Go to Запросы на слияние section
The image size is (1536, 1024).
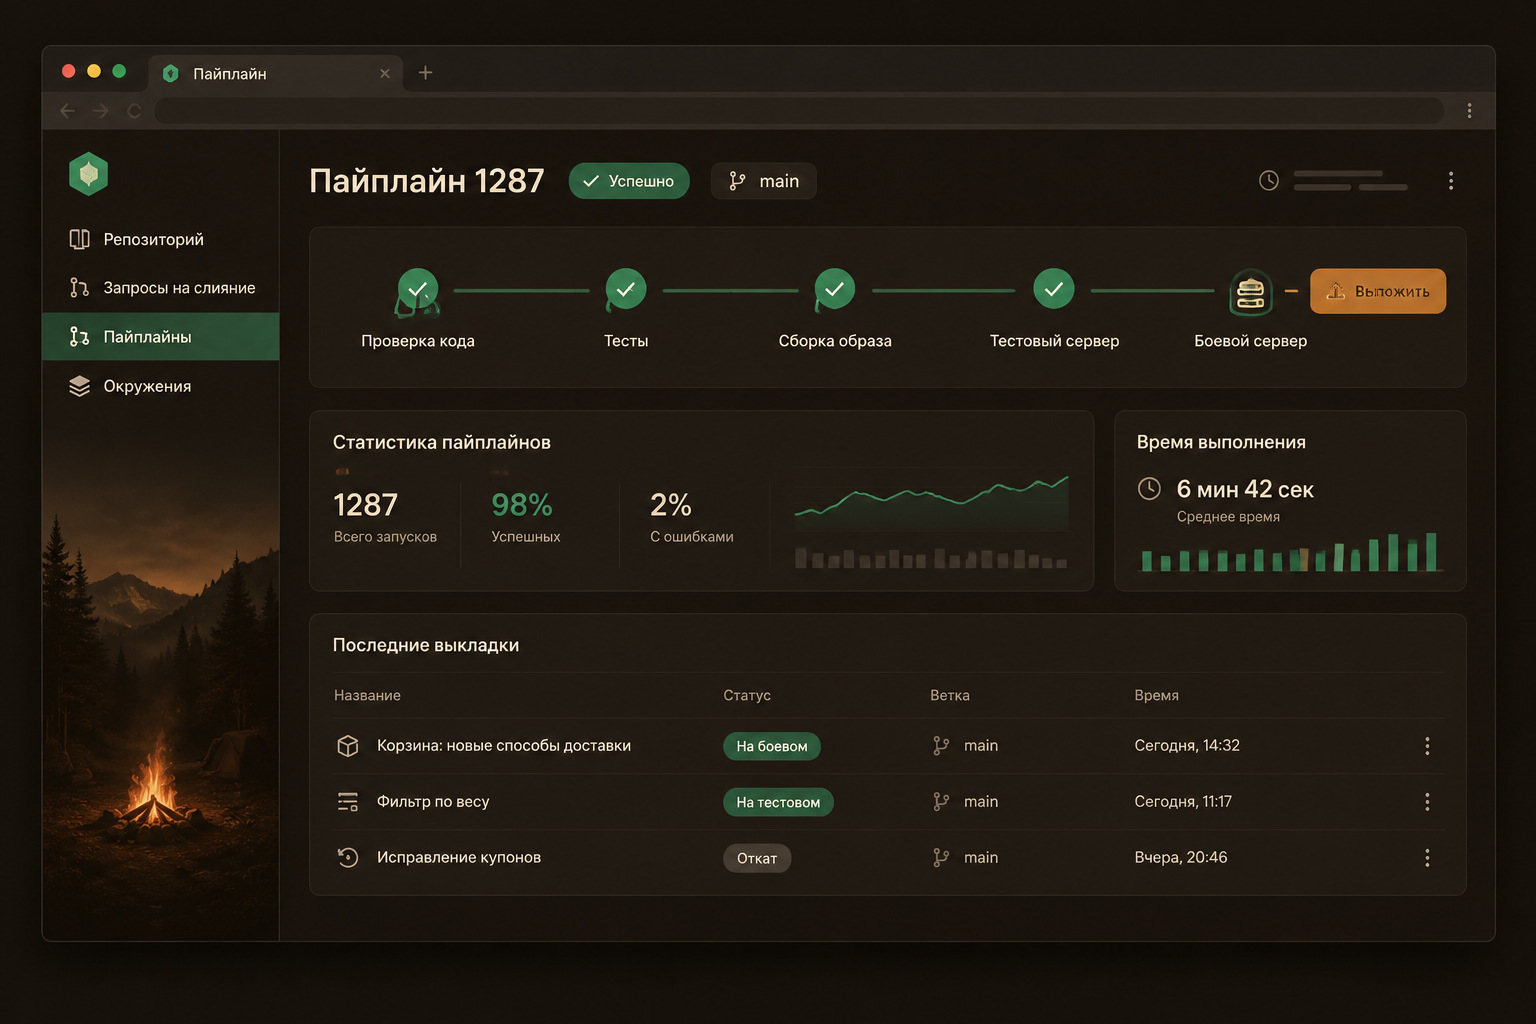point(160,288)
